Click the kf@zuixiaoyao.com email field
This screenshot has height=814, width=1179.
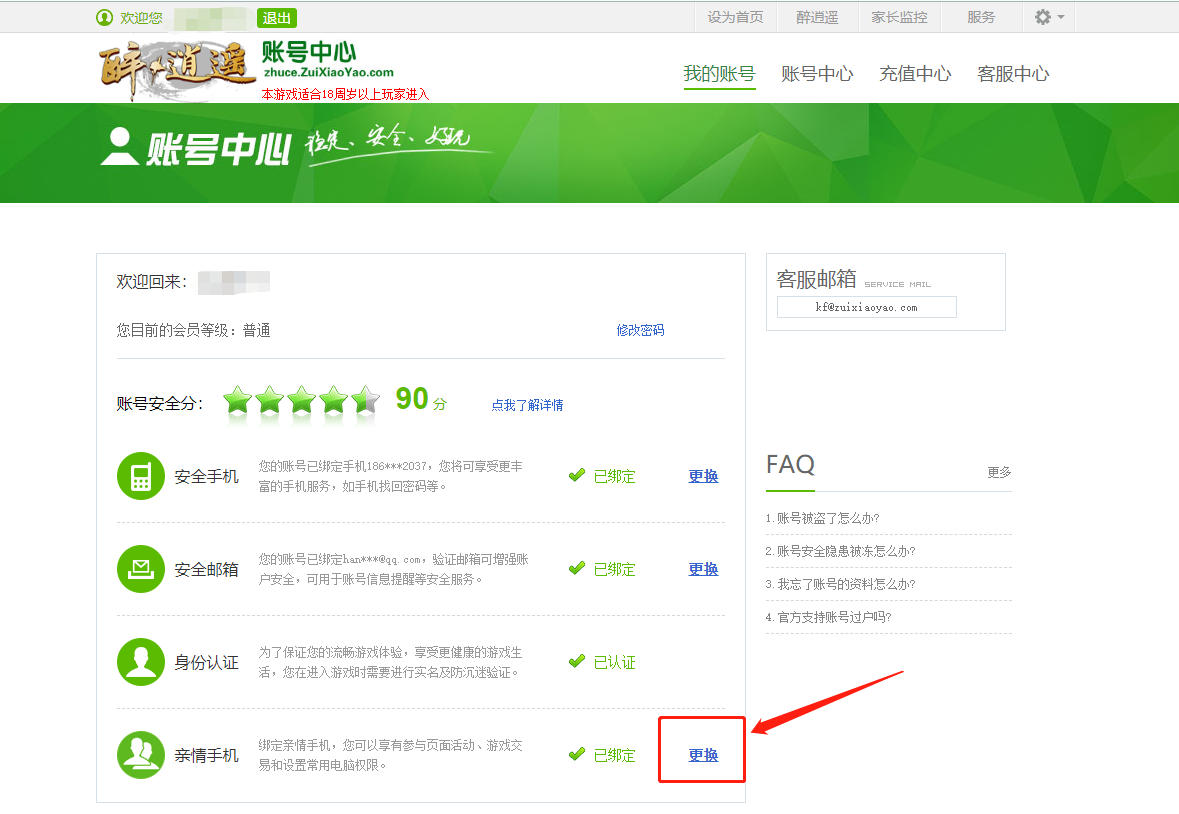(x=866, y=307)
